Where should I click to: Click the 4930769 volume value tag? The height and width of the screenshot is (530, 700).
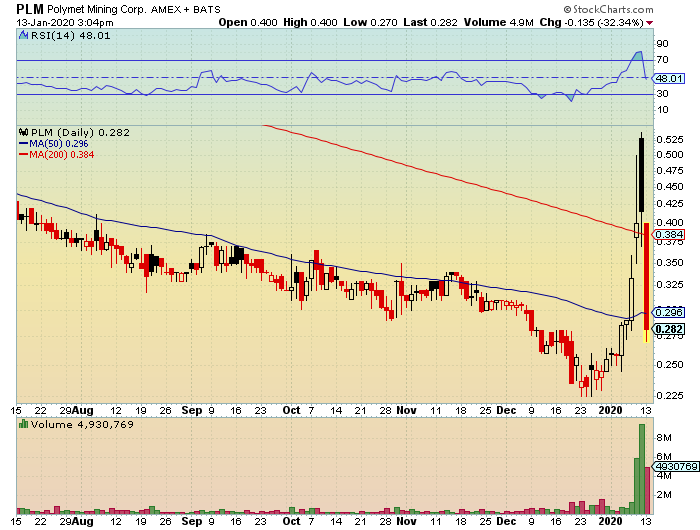click(x=675, y=467)
